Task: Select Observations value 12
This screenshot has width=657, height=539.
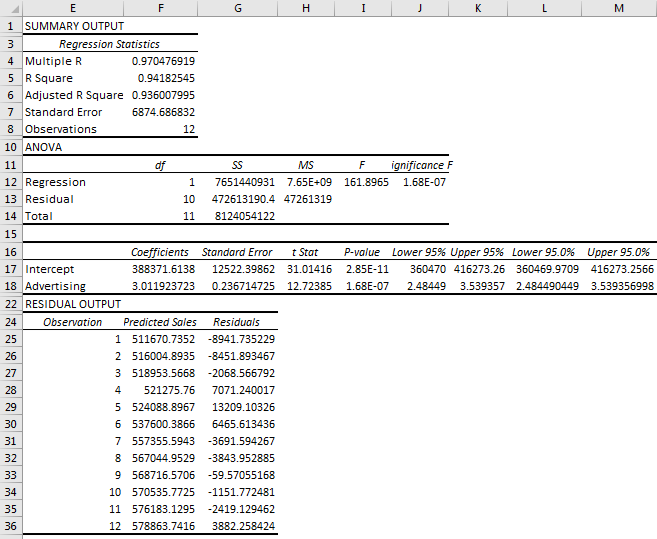Action: 189,129
